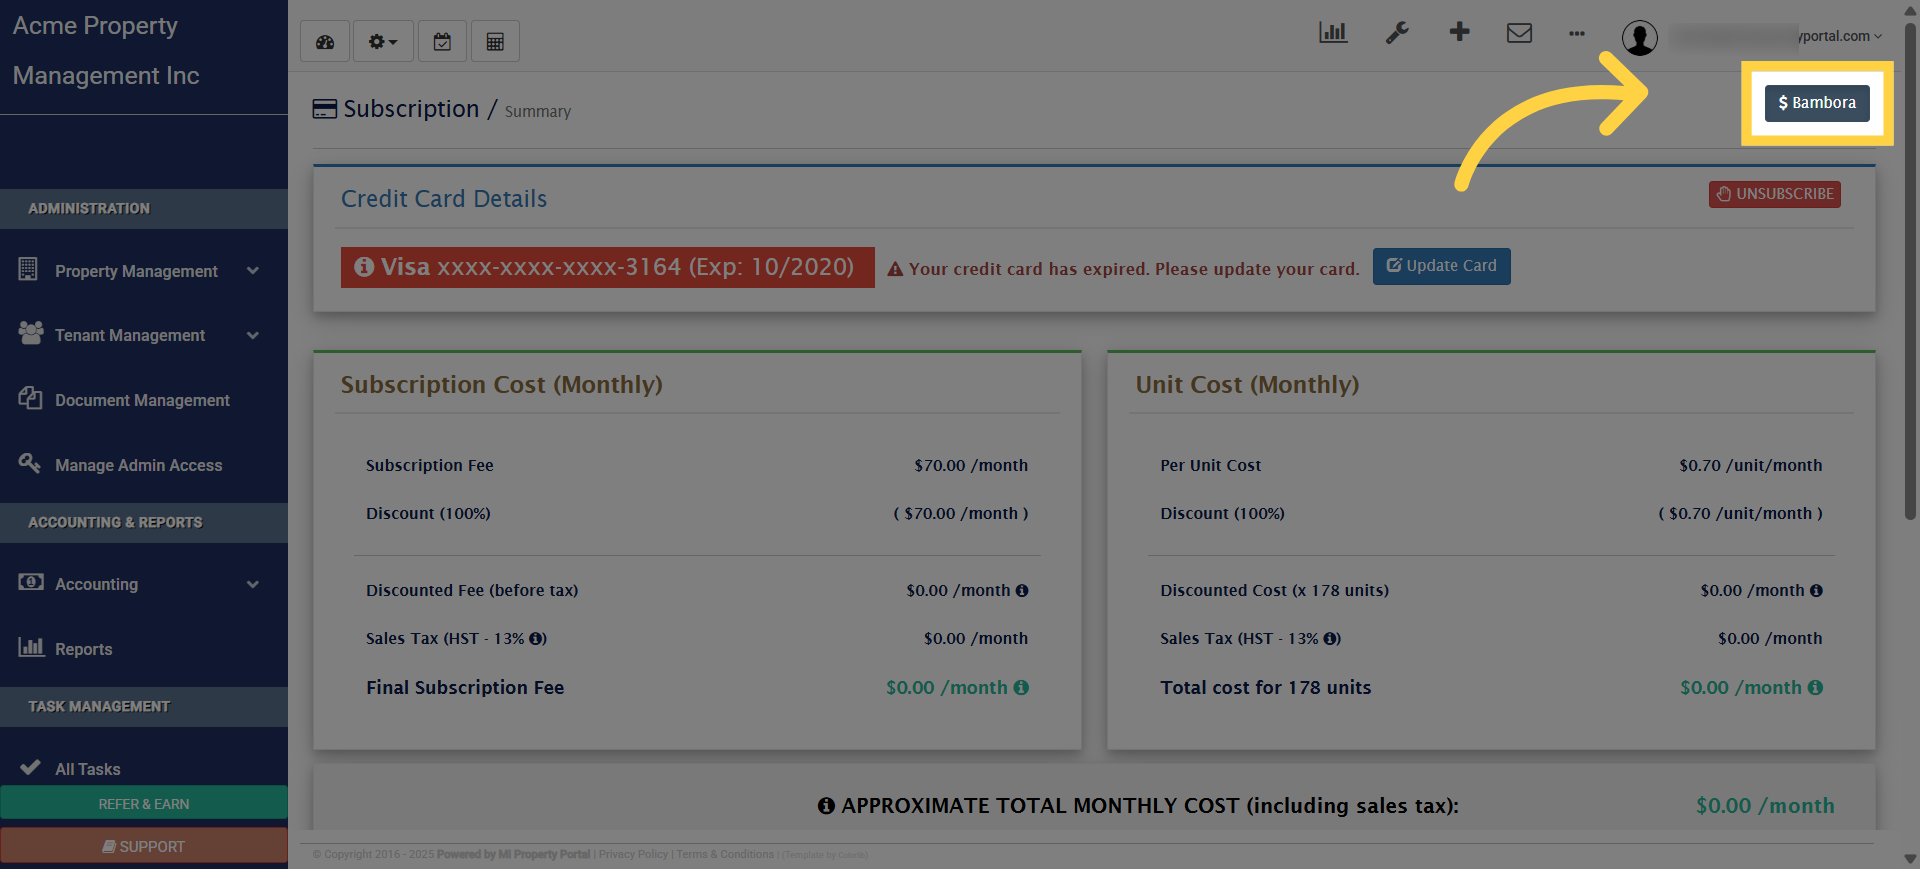Click info icon next to Discounted Fee amount
Viewport: 1920px width, 869px height.
tap(1022, 591)
